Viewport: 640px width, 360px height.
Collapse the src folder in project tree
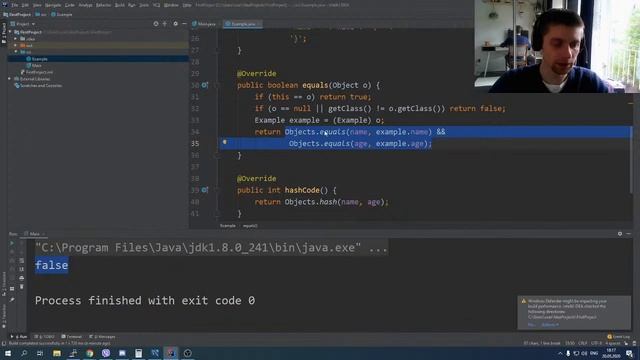16,52
